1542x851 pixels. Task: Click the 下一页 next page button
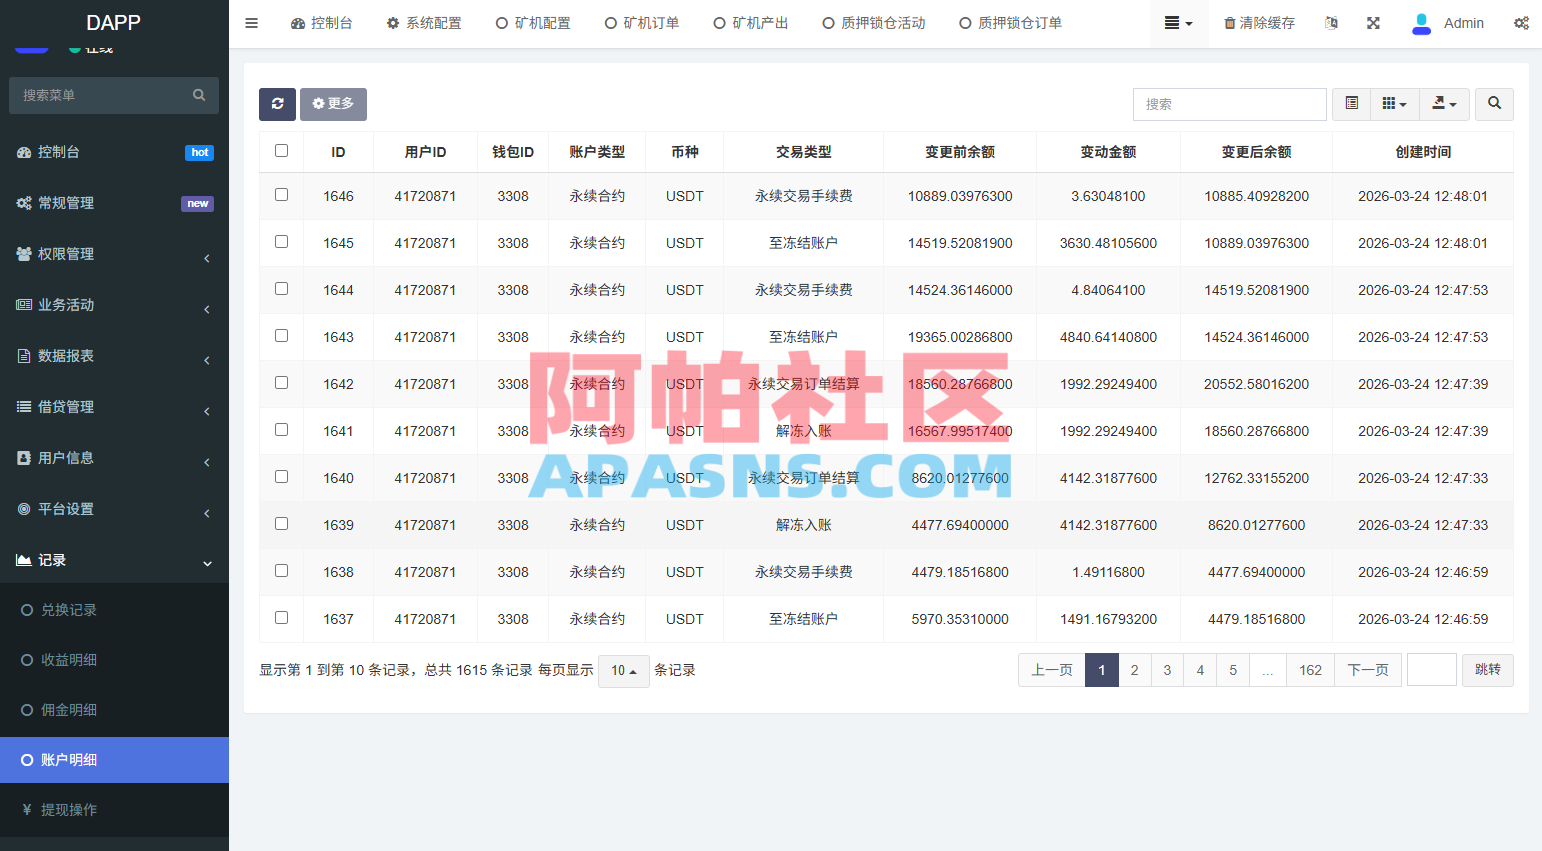click(1368, 670)
